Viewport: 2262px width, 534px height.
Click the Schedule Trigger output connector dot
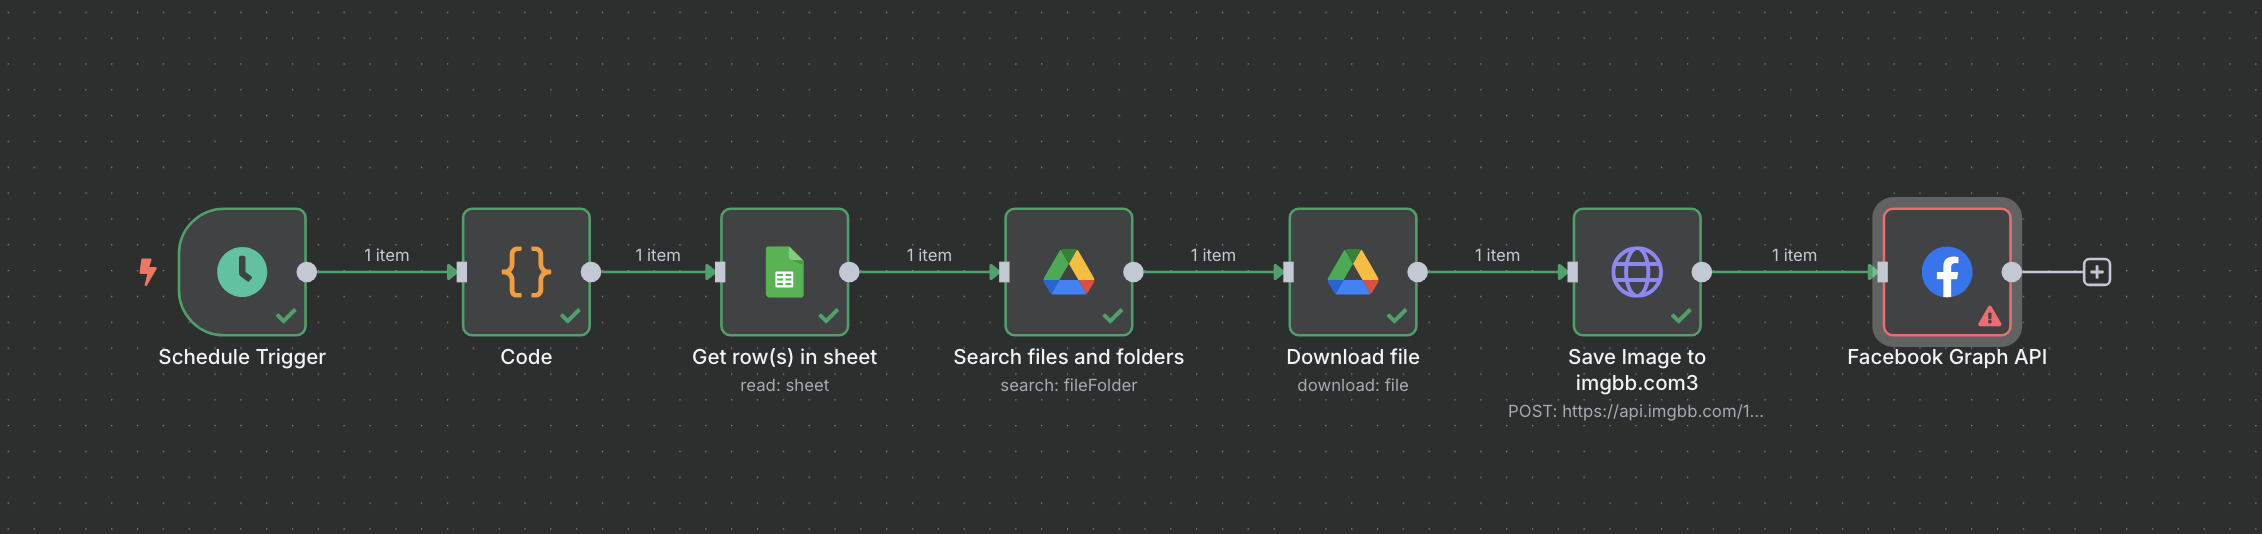(307, 272)
